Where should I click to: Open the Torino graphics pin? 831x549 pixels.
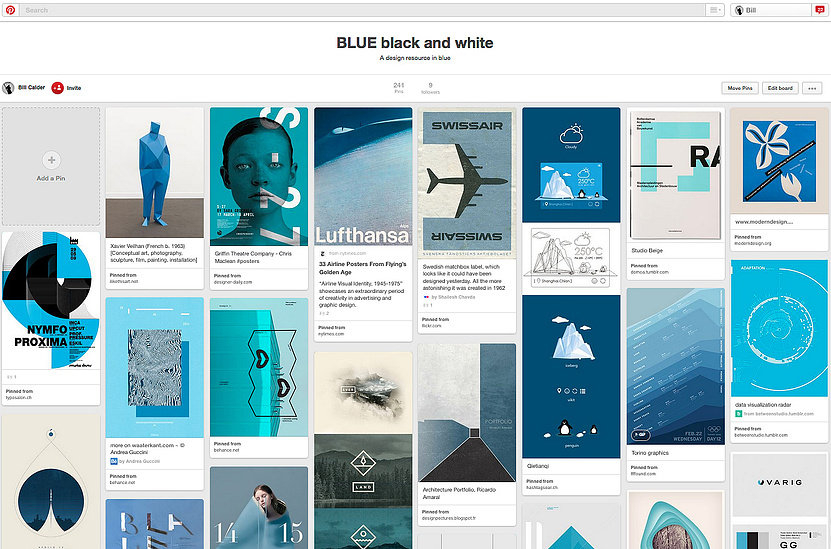(675, 366)
